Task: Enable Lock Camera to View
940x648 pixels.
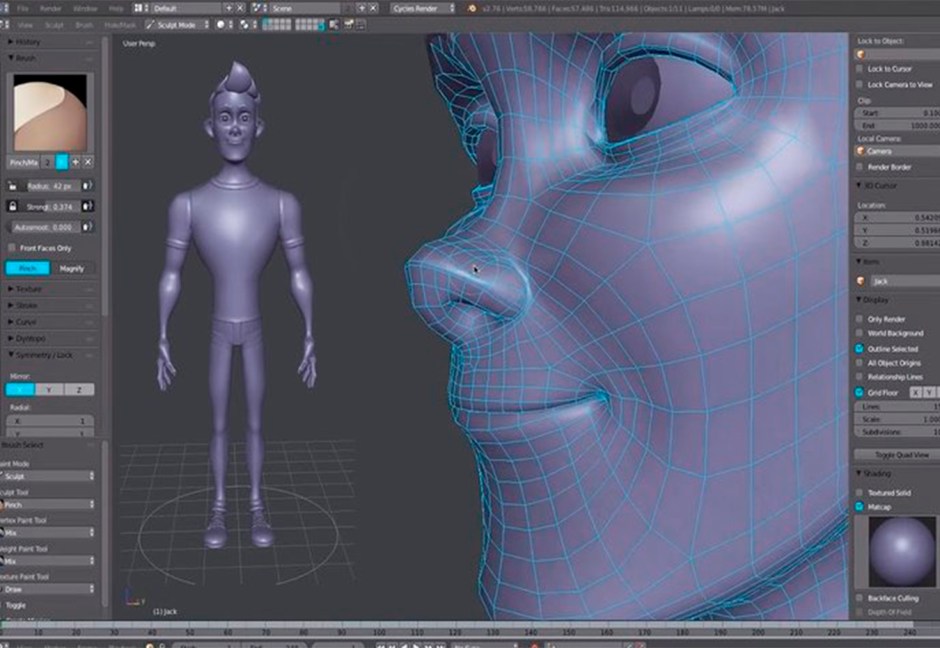Action: pos(860,84)
